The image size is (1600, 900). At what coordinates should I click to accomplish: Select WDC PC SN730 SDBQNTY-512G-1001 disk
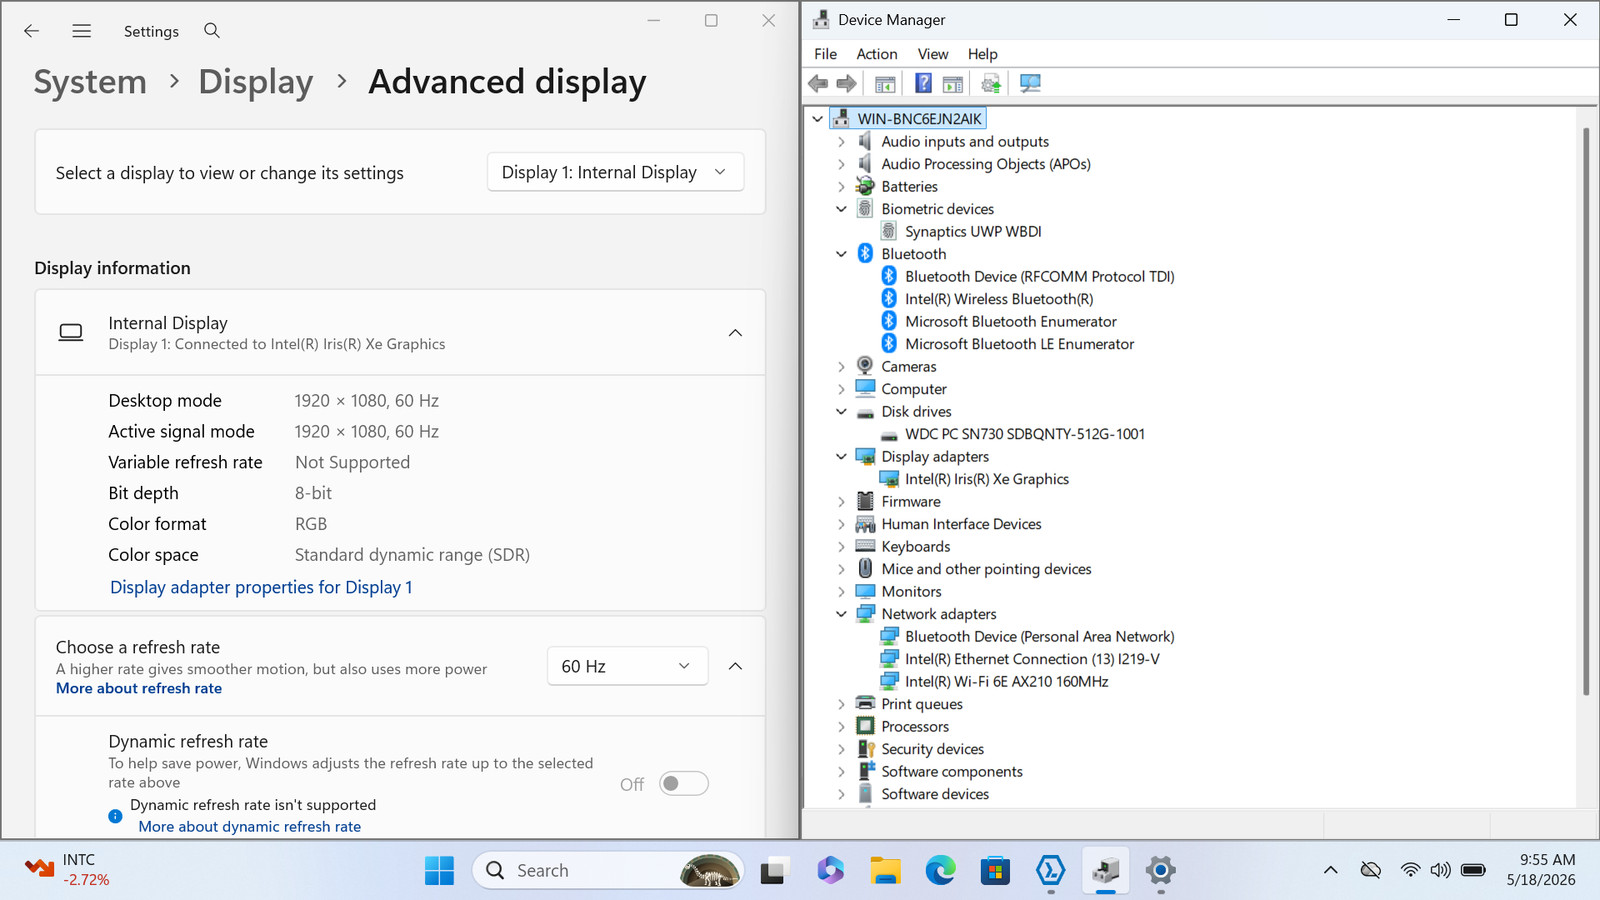[1025, 434]
